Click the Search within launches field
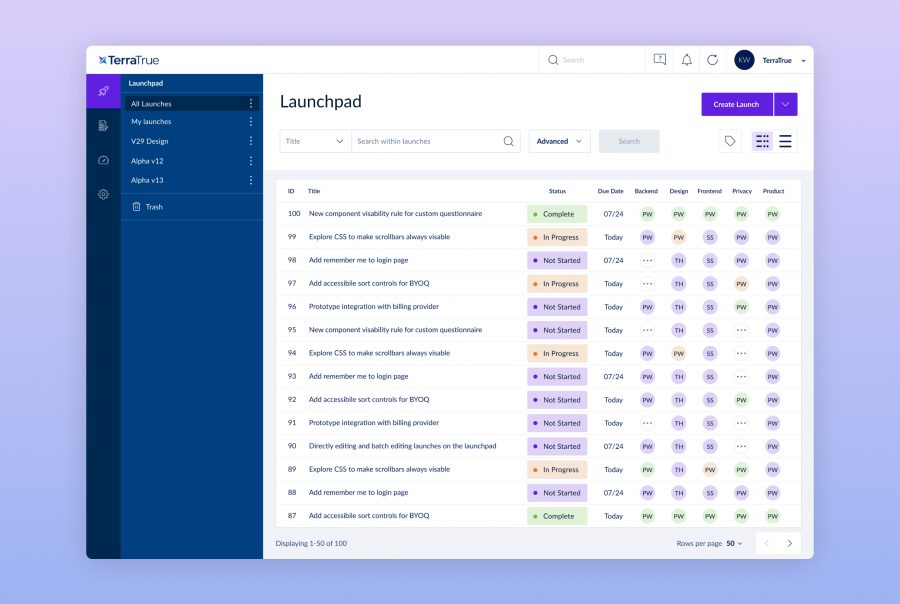Screen dimensions: 900x604 428,141
